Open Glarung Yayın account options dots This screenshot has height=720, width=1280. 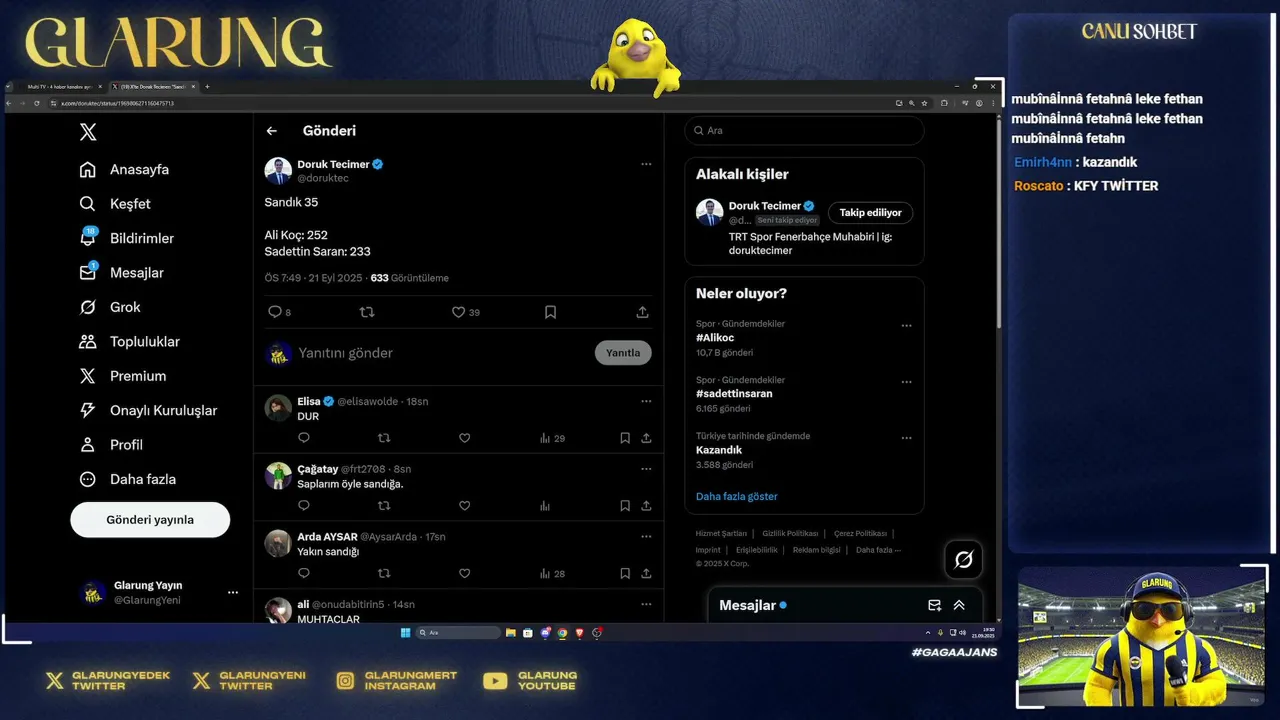click(233, 592)
